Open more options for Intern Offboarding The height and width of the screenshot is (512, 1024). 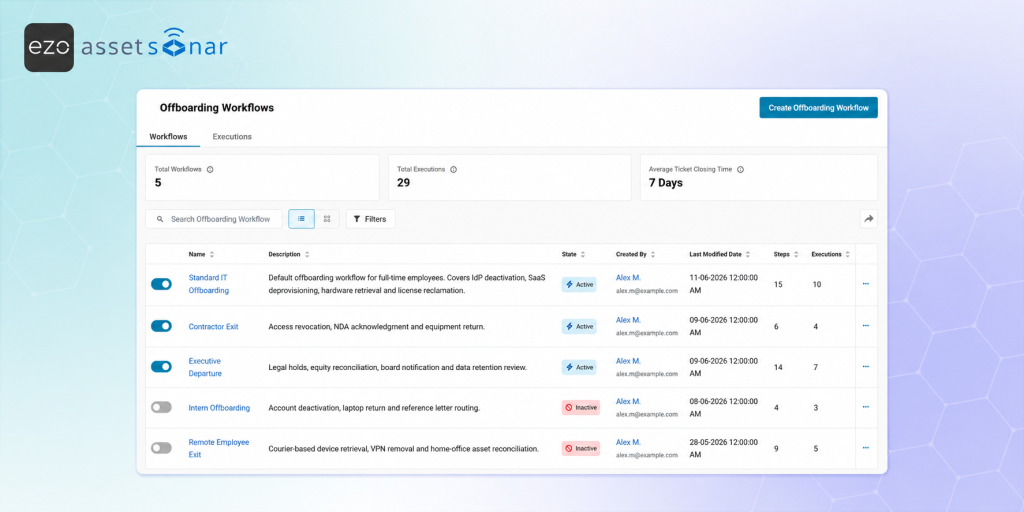(865, 407)
